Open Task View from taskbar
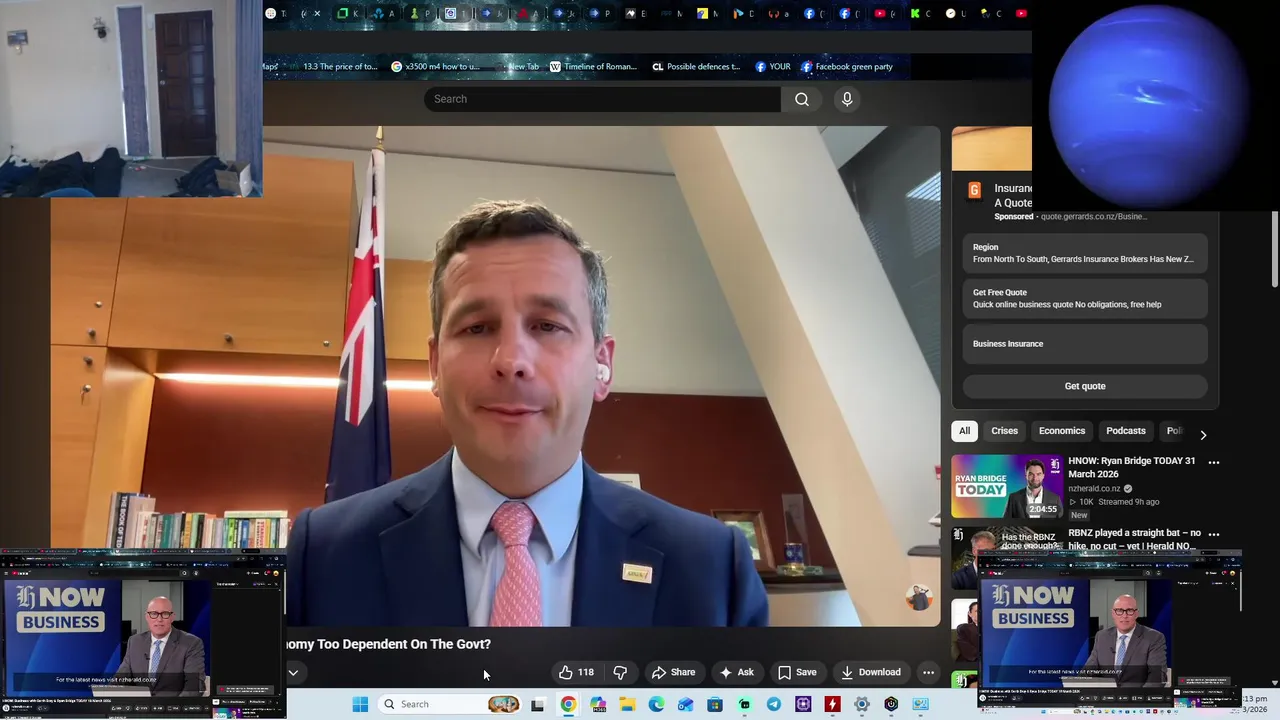Image resolution: width=1280 pixels, height=720 pixels. [537, 704]
